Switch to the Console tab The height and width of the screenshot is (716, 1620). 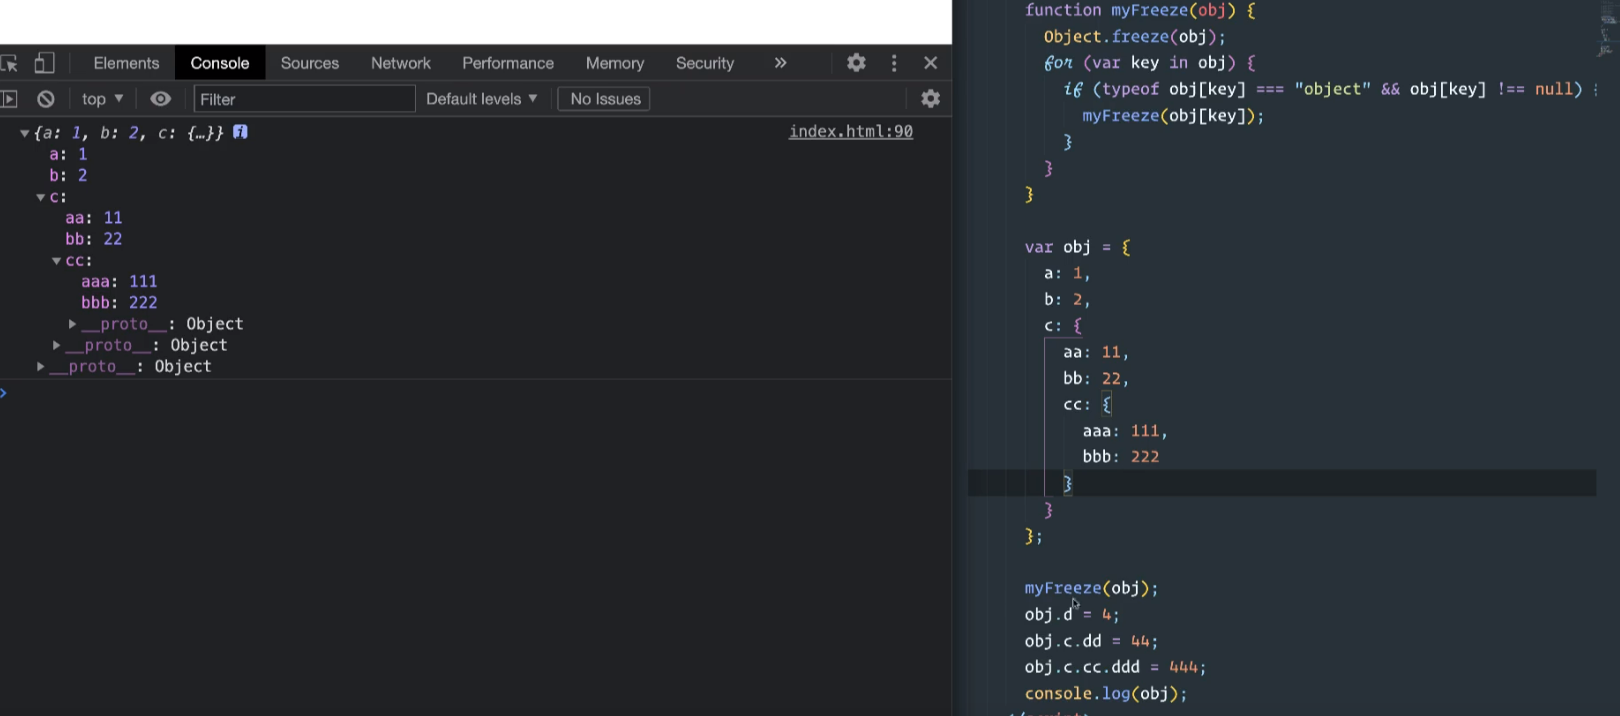(220, 63)
